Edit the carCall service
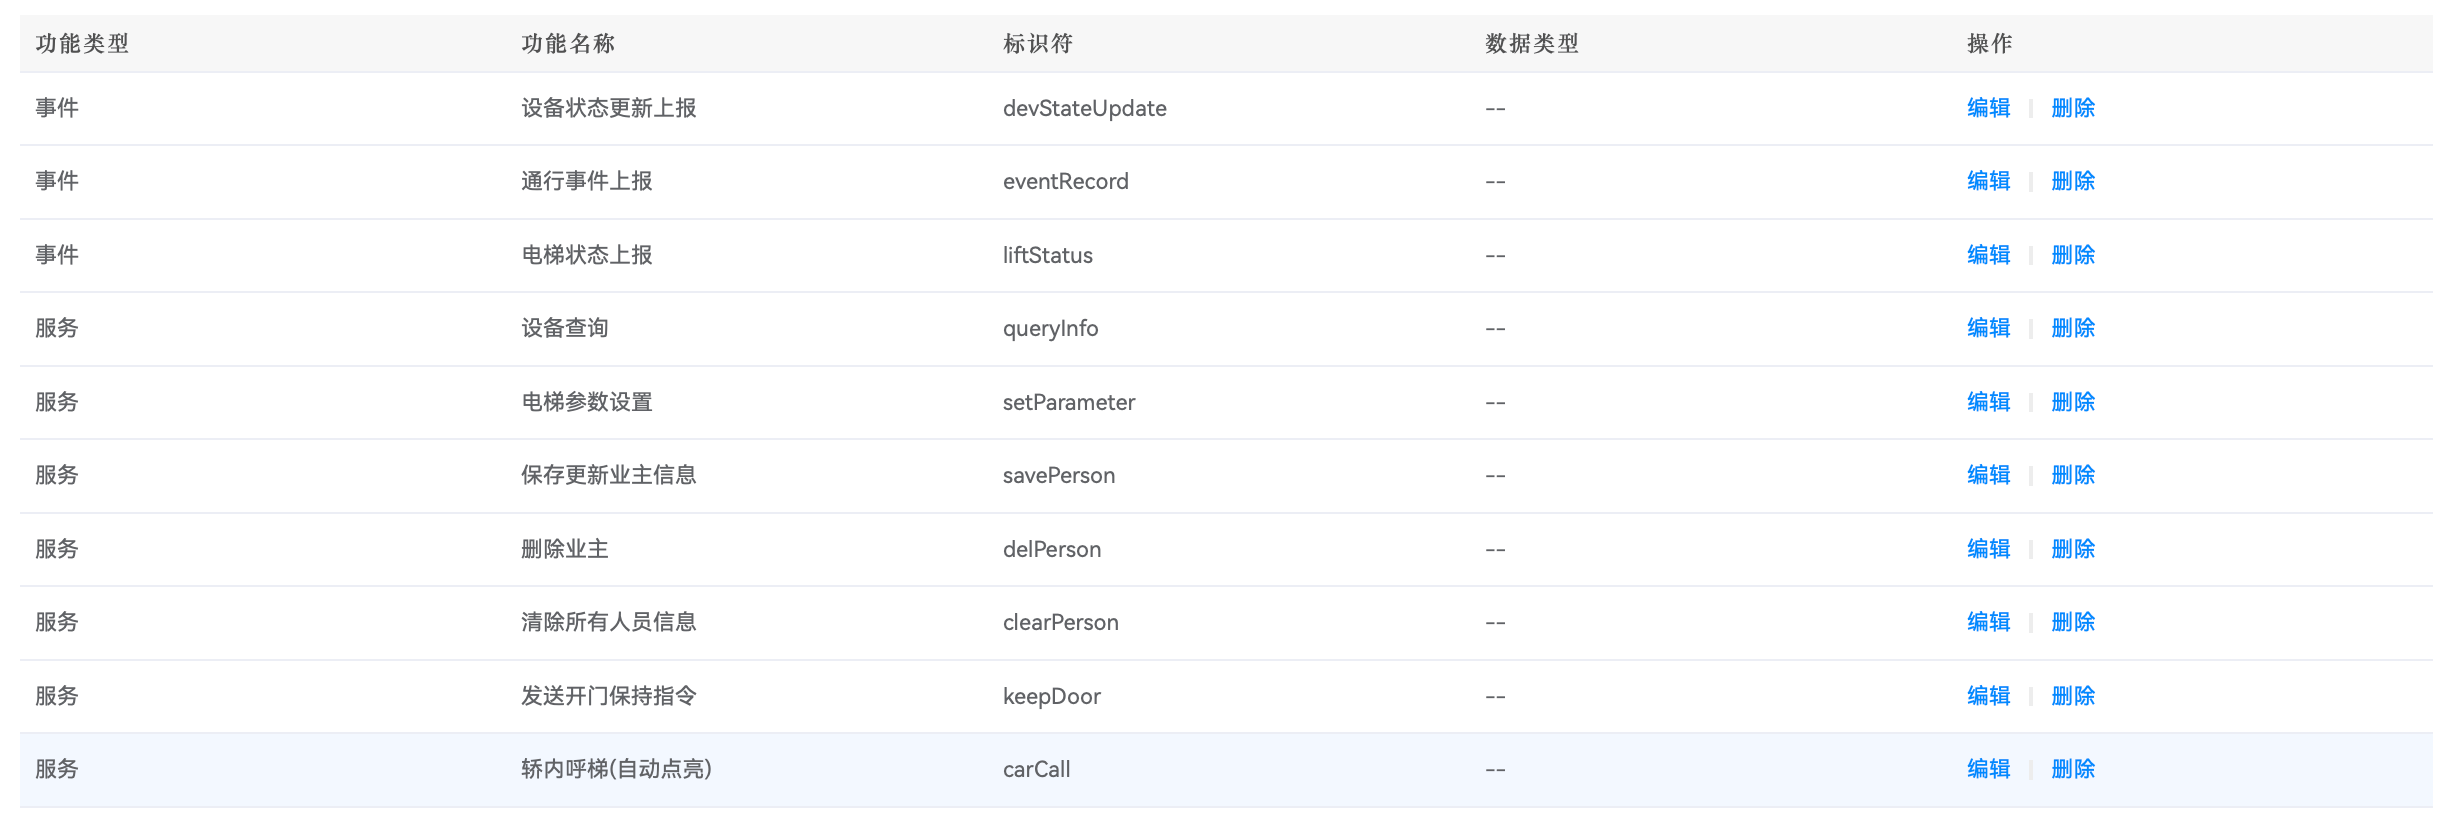Viewport: 2444px width, 836px height. point(1988,769)
